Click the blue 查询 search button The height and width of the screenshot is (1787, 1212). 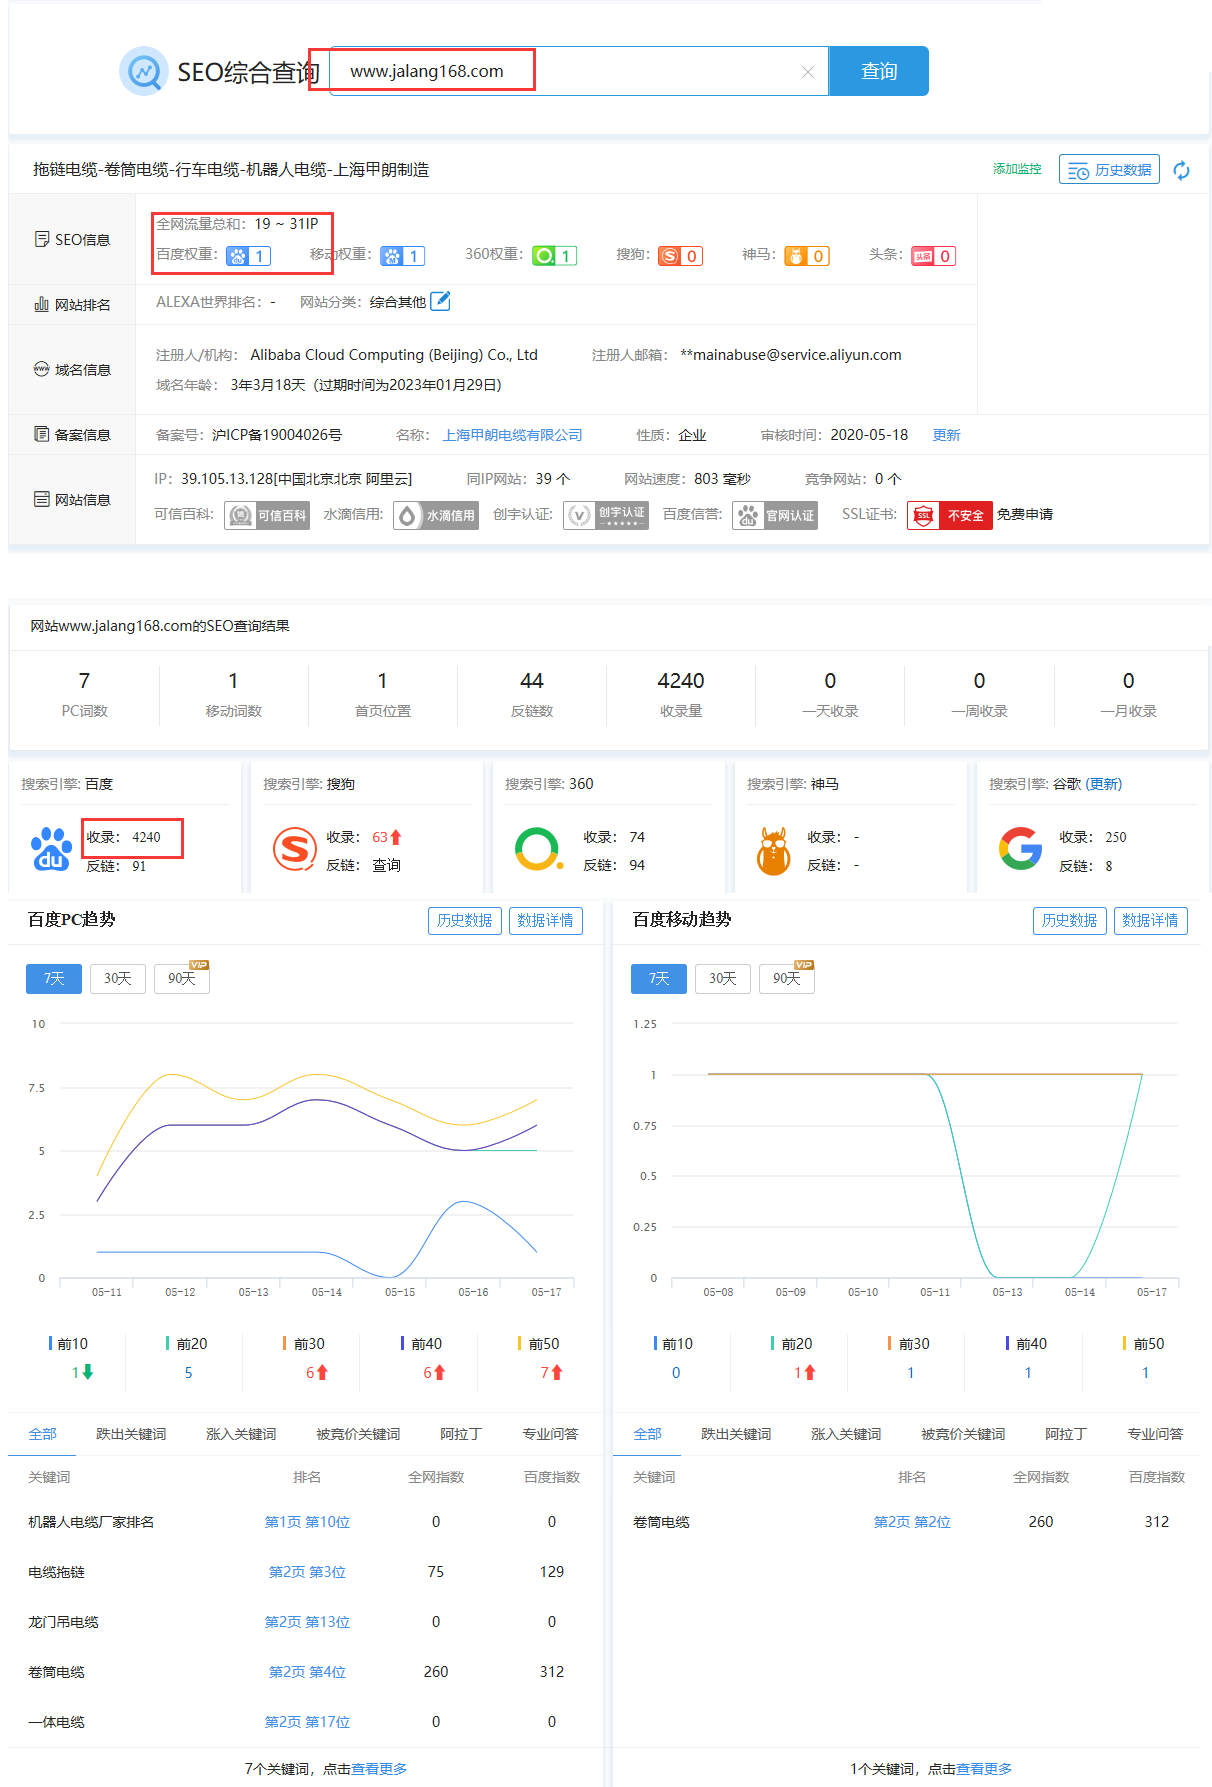point(879,71)
